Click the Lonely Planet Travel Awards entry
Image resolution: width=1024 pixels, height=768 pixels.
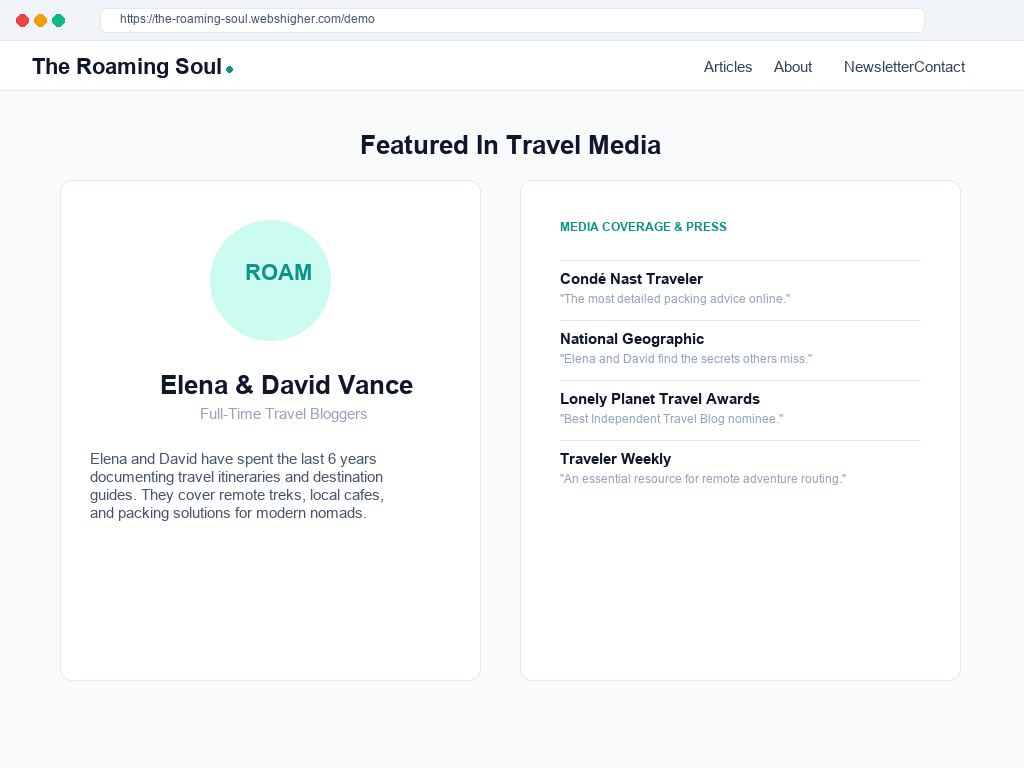pos(741,411)
